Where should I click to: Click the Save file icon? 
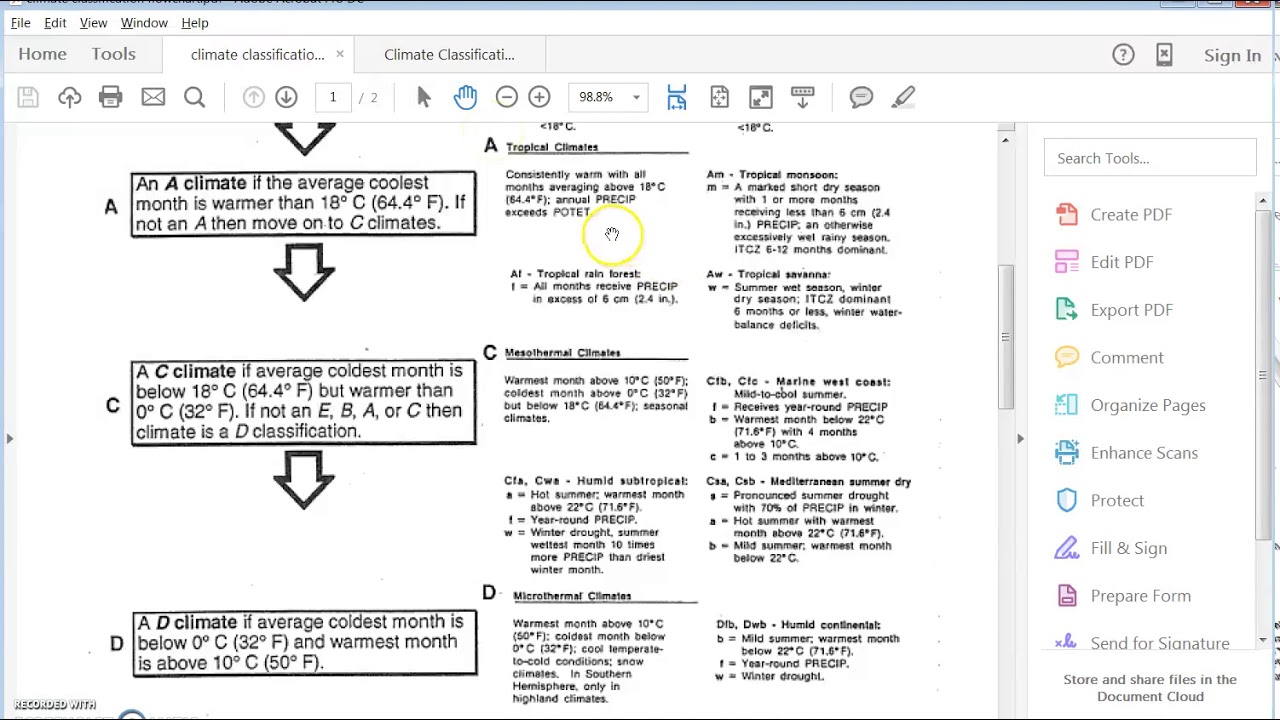[28, 97]
